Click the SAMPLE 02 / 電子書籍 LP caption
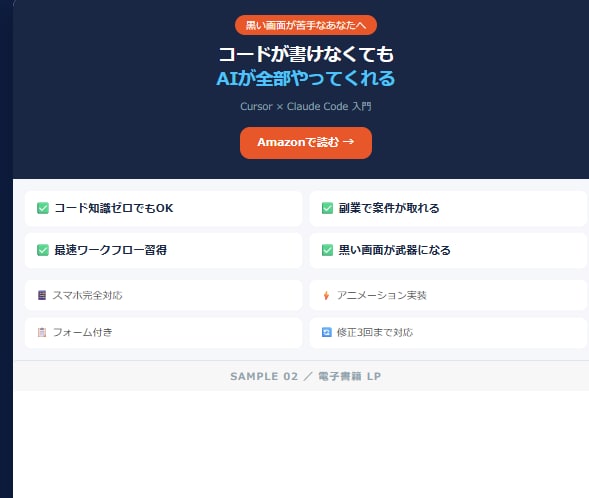 tap(306, 376)
